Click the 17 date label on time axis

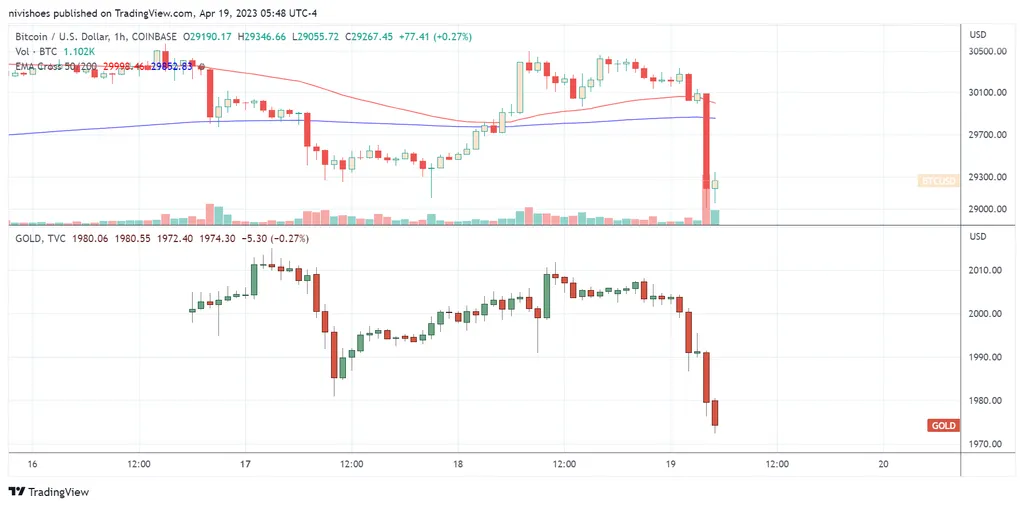tap(245, 464)
